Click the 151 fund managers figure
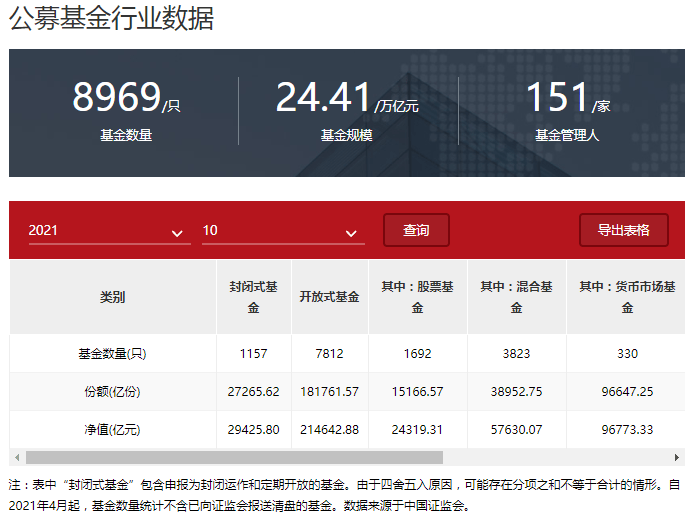 point(557,97)
